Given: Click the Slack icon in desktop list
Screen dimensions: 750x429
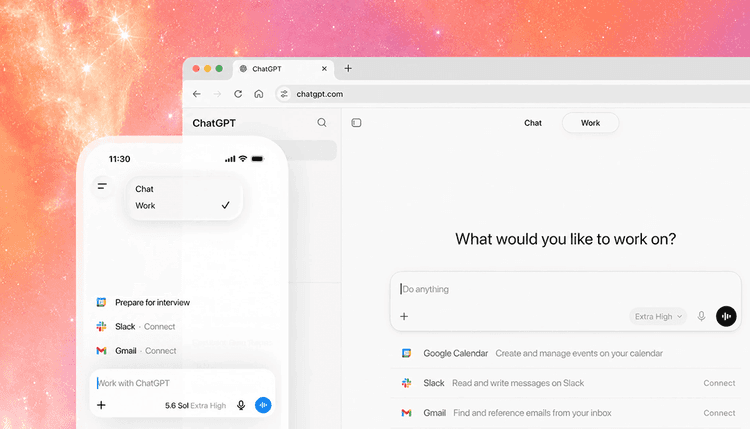Looking at the screenshot, I should click(407, 383).
